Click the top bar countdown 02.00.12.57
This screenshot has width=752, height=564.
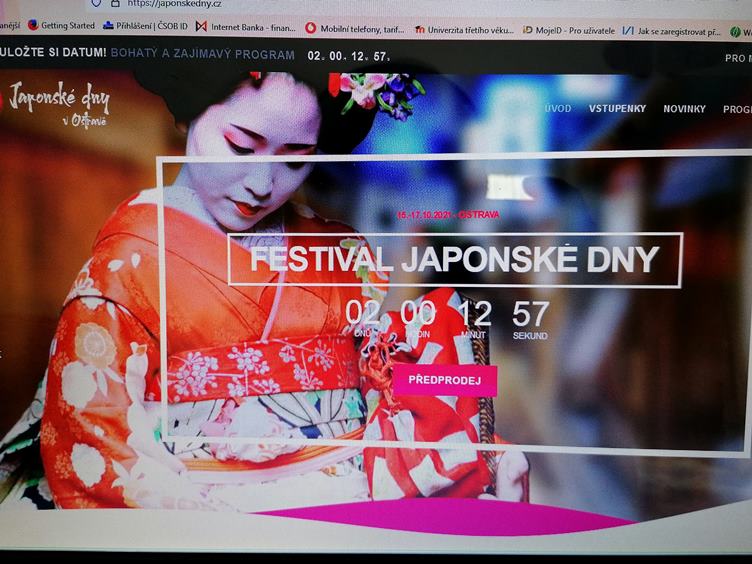point(348,56)
